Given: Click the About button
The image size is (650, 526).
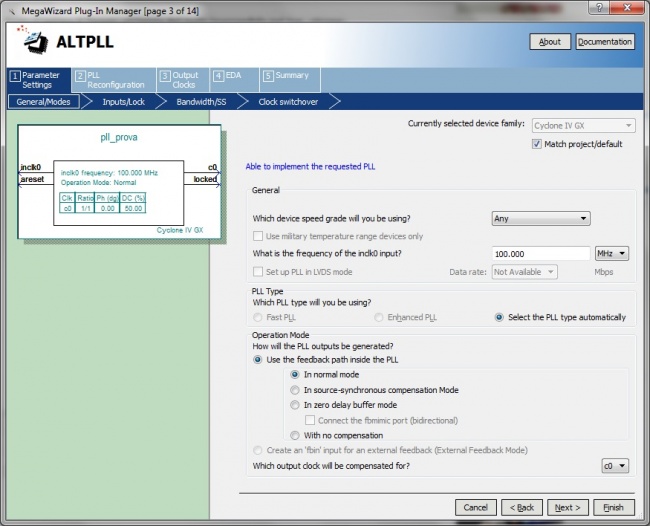Looking at the screenshot, I should point(550,42).
